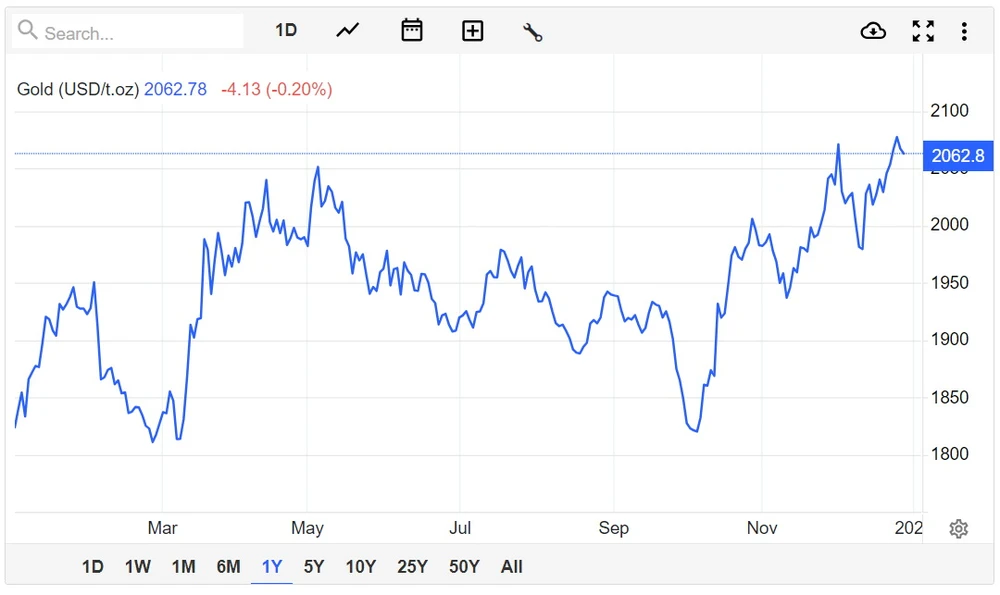This screenshot has width=1000, height=595.
Task: Select the 1D time range
Action: pos(93,567)
